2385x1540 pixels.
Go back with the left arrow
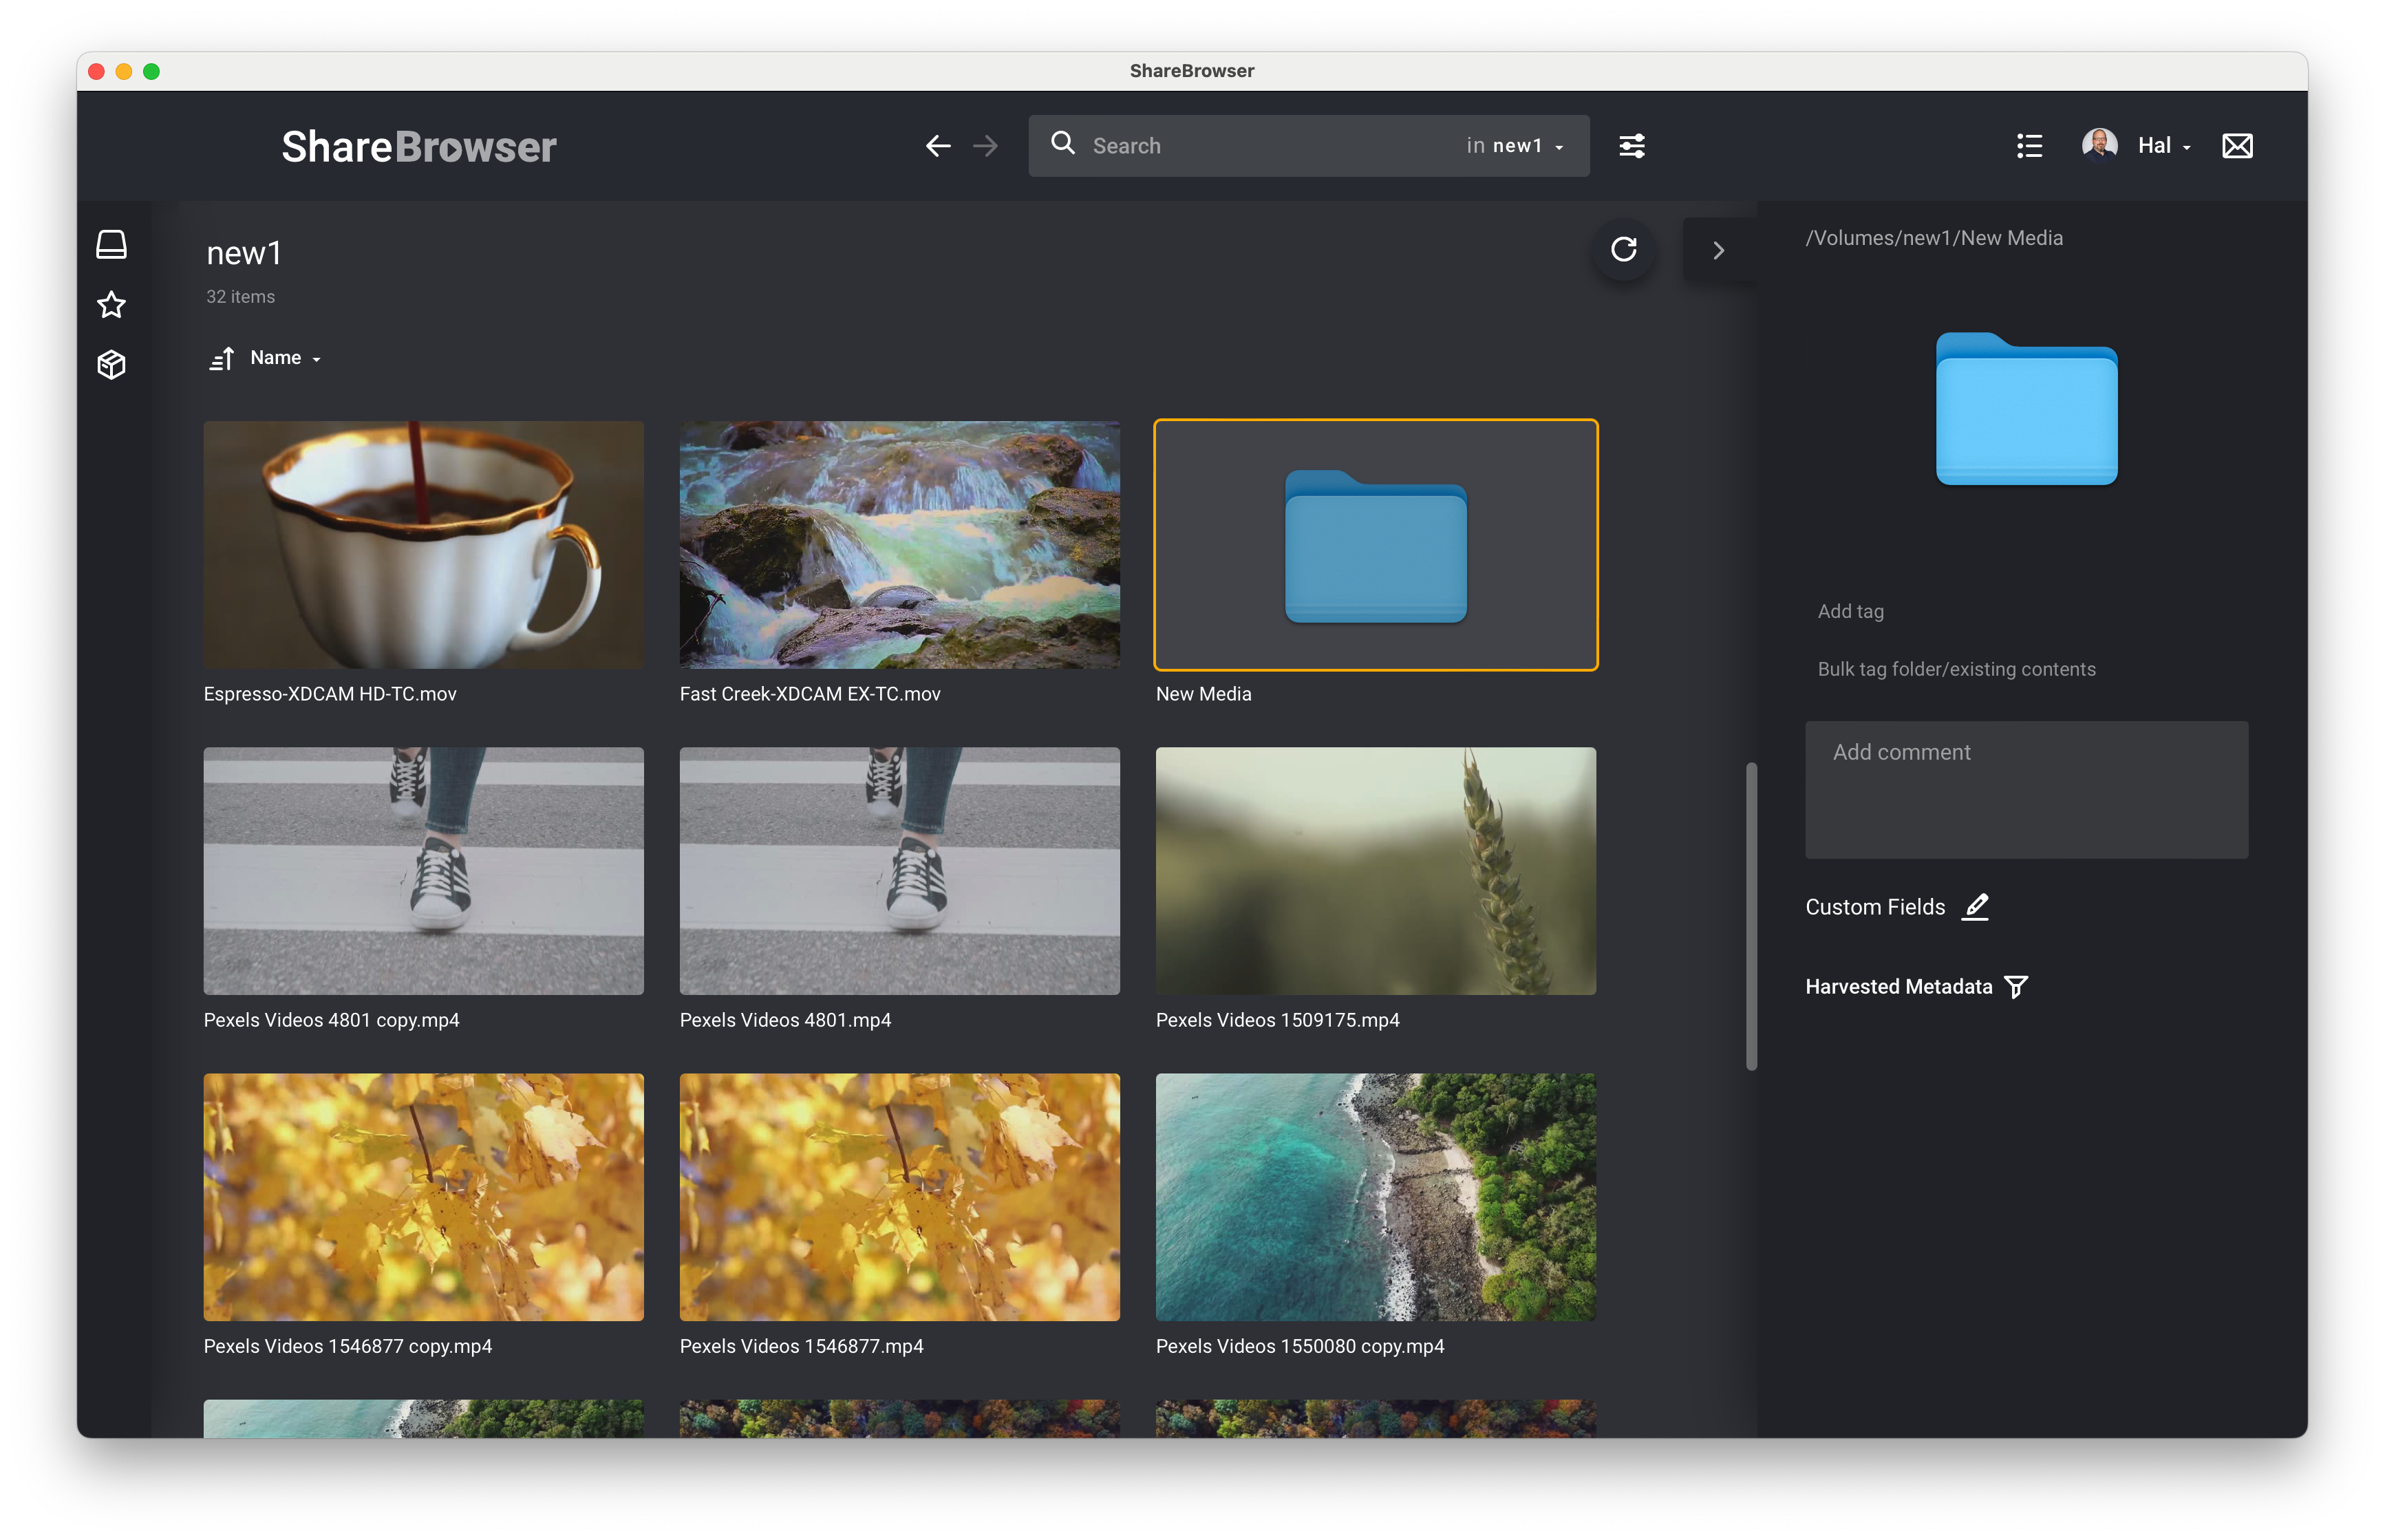pos(937,146)
